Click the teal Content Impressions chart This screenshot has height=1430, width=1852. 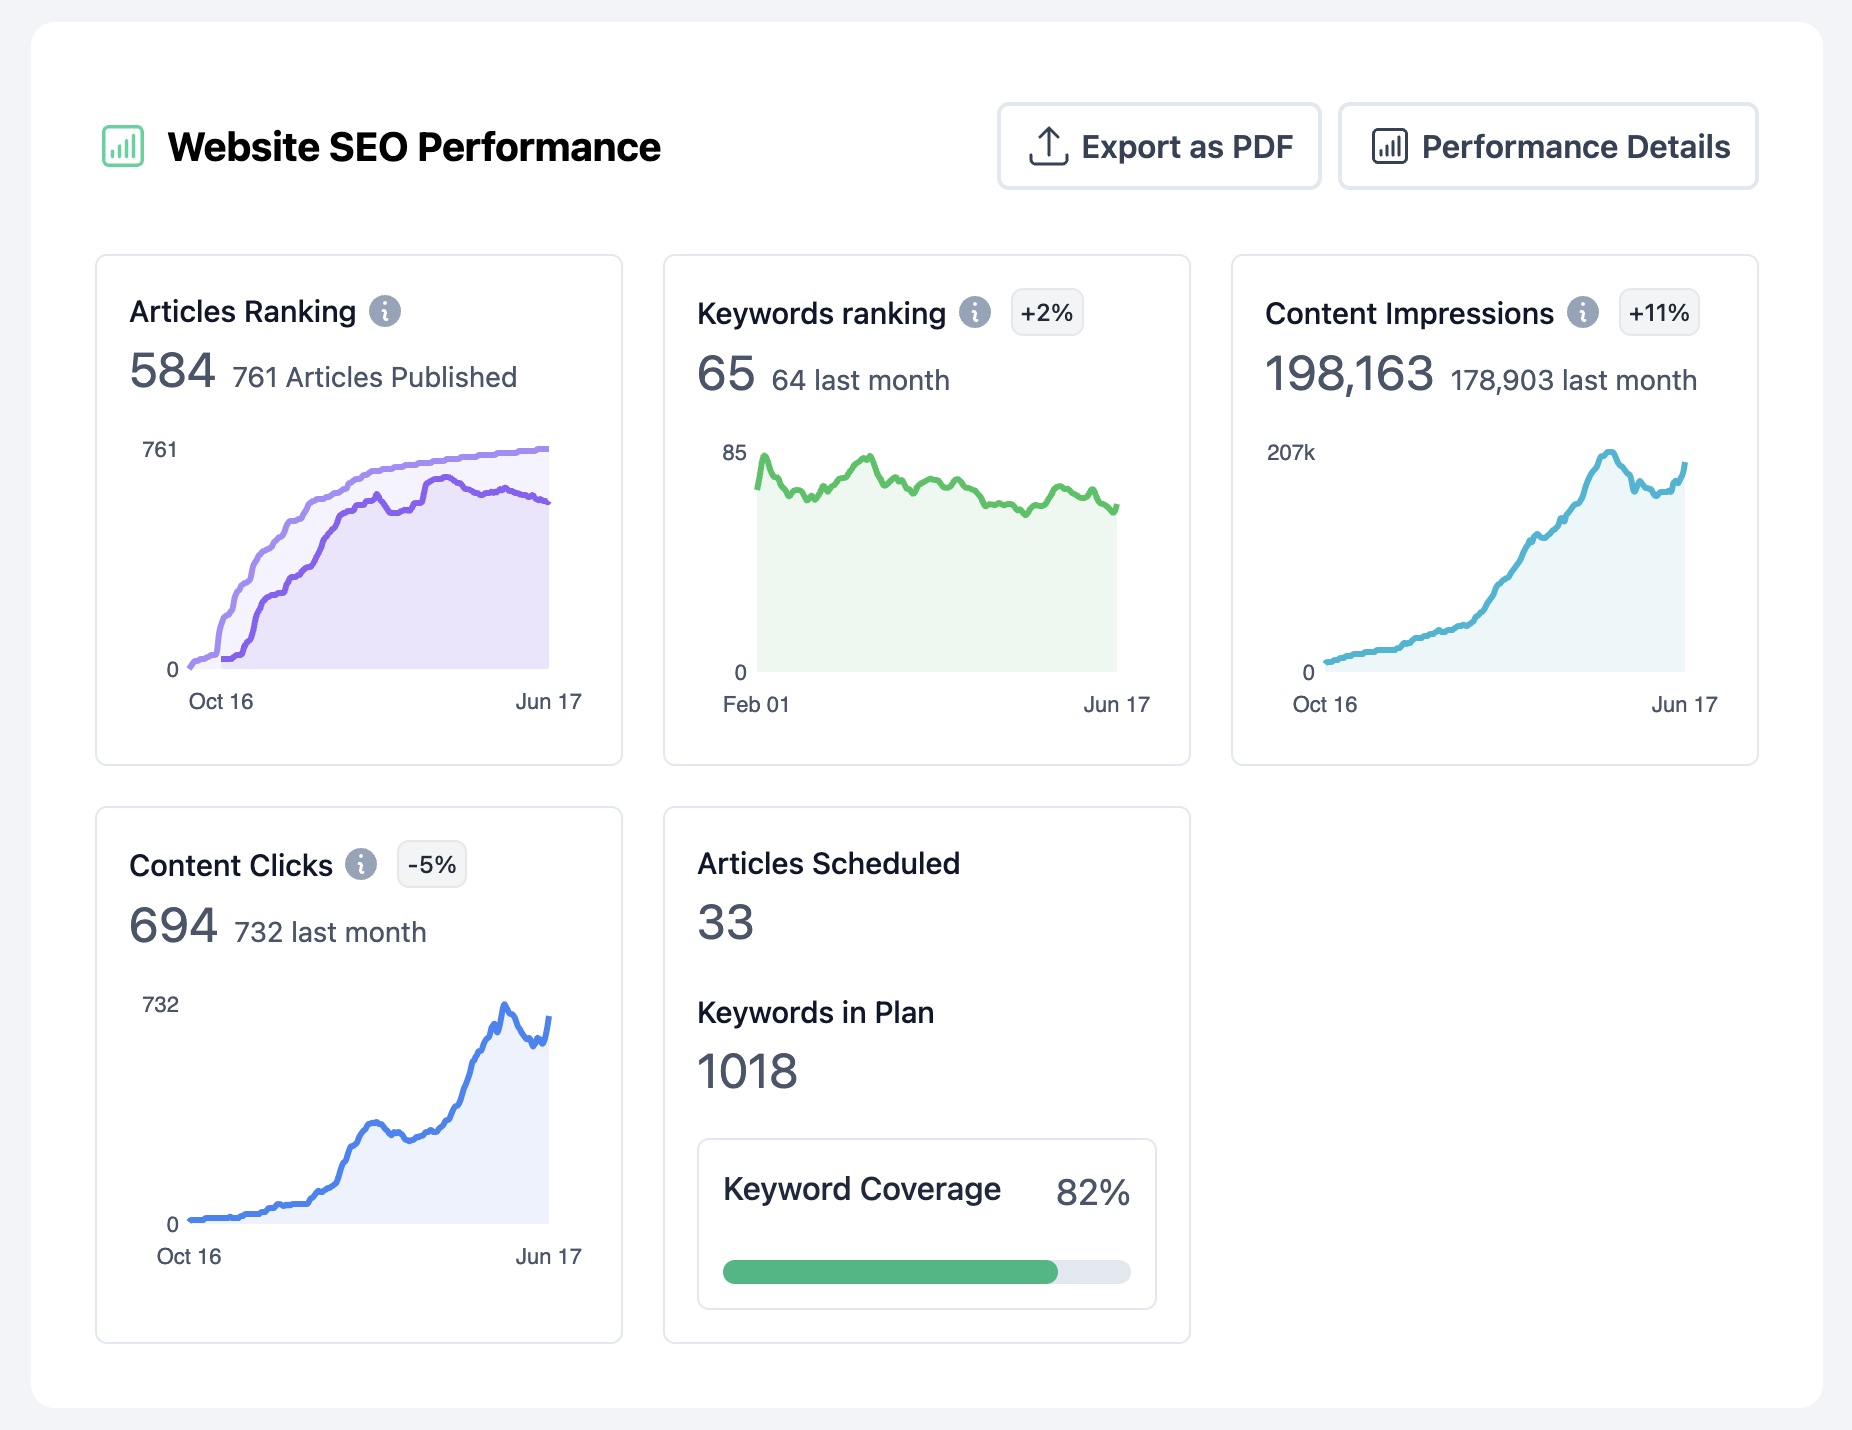click(x=1505, y=562)
